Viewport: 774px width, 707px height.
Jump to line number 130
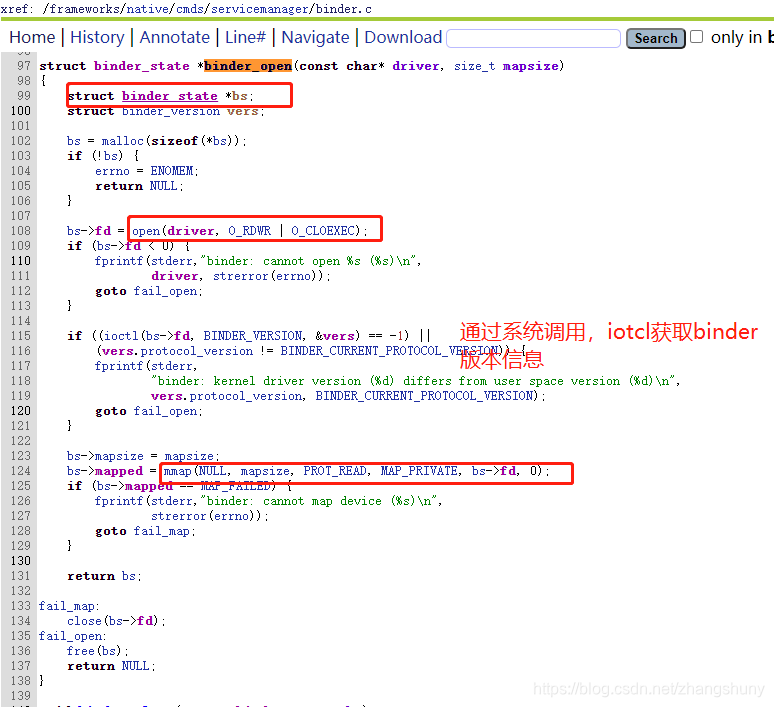pos(20,561)
